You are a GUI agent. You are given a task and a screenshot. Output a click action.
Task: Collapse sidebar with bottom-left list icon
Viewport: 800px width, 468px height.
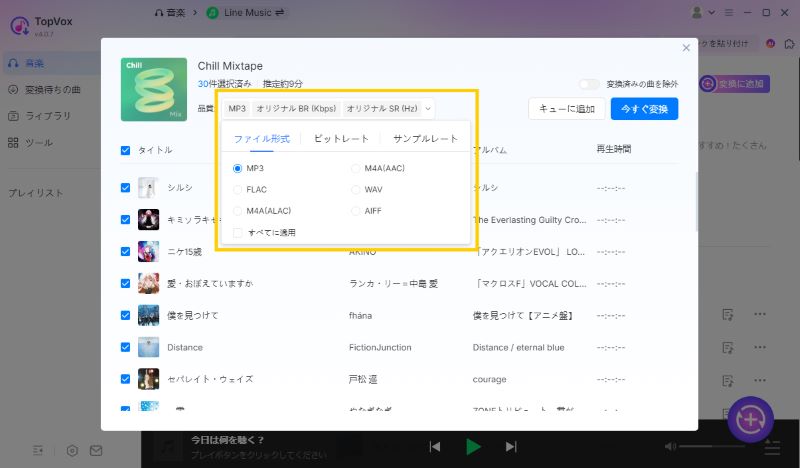pos(38,451)
